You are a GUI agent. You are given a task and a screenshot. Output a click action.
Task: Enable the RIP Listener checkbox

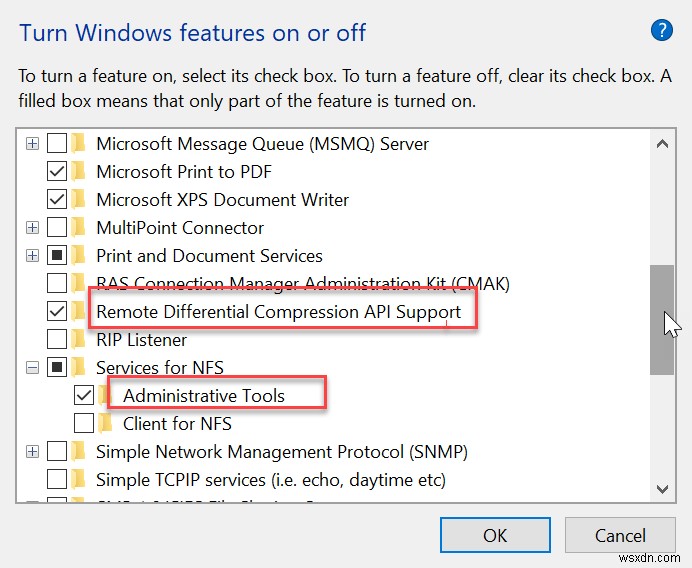click(57, 339)
